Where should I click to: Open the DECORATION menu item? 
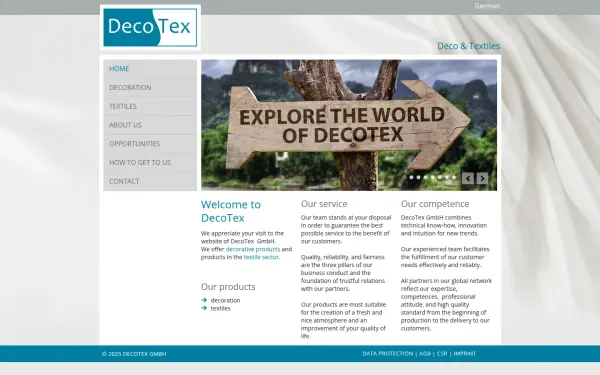tap(150, 88)
